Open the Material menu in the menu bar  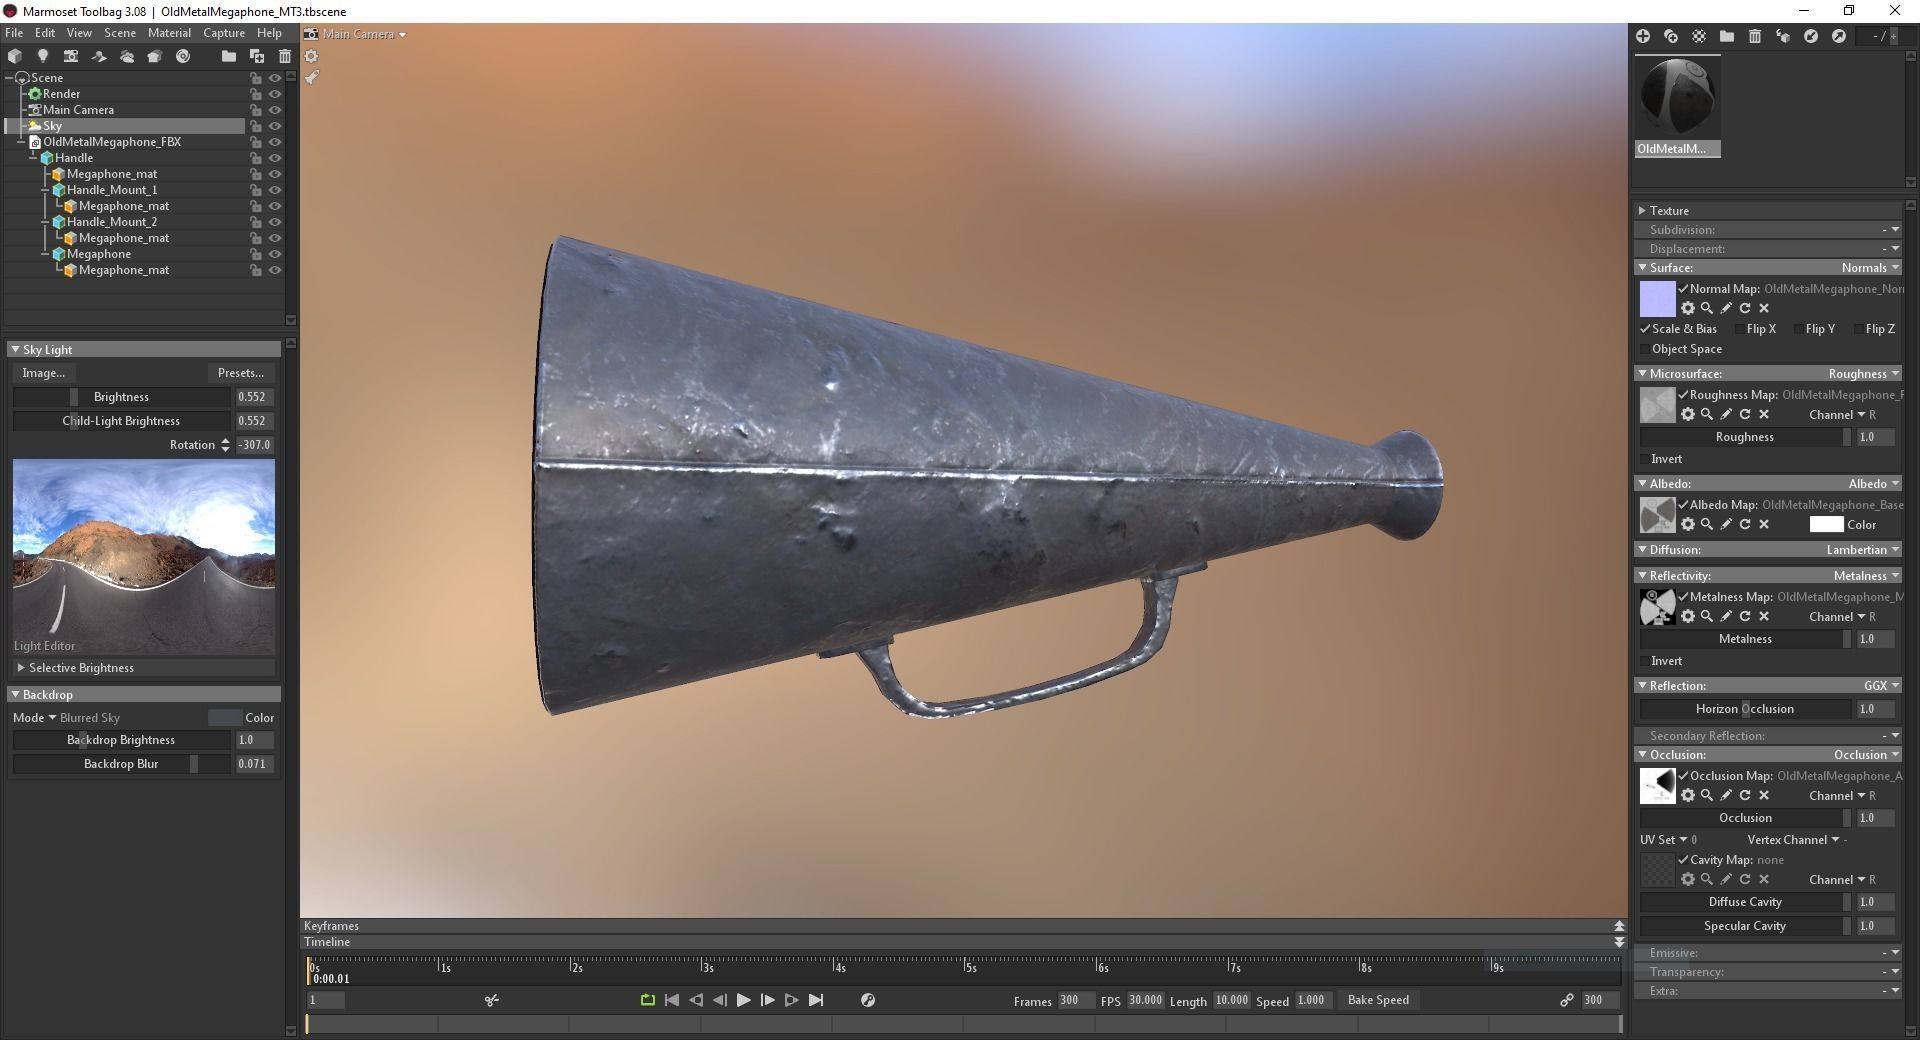(168, 33)
